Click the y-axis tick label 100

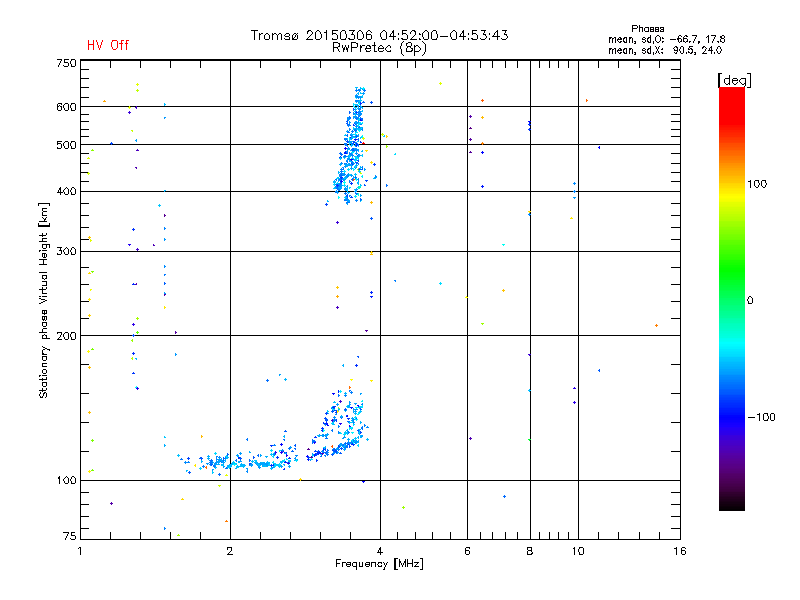66,480
